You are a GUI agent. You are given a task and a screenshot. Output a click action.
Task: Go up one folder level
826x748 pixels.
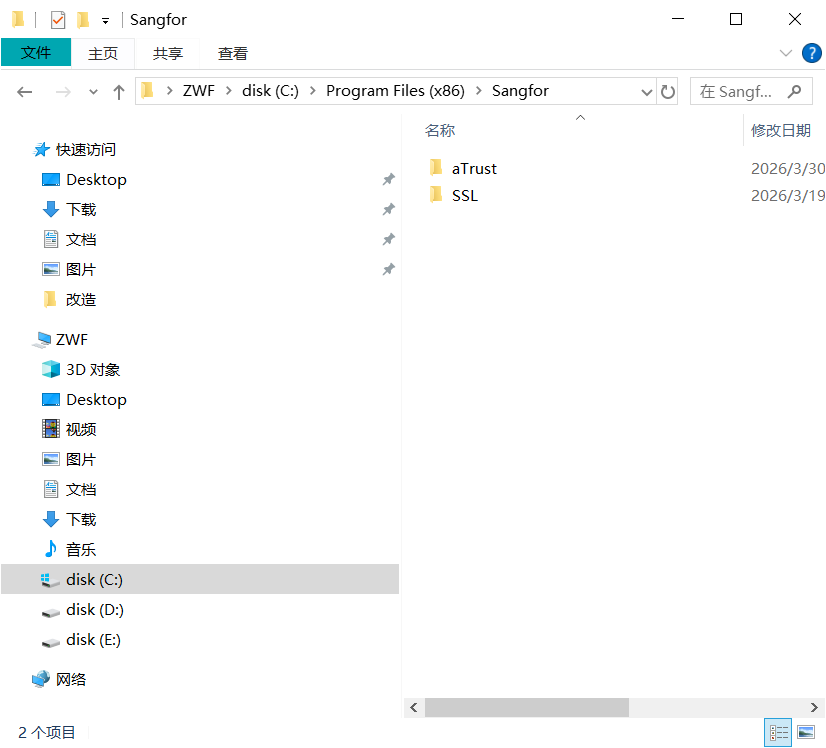tap(119, 92)
